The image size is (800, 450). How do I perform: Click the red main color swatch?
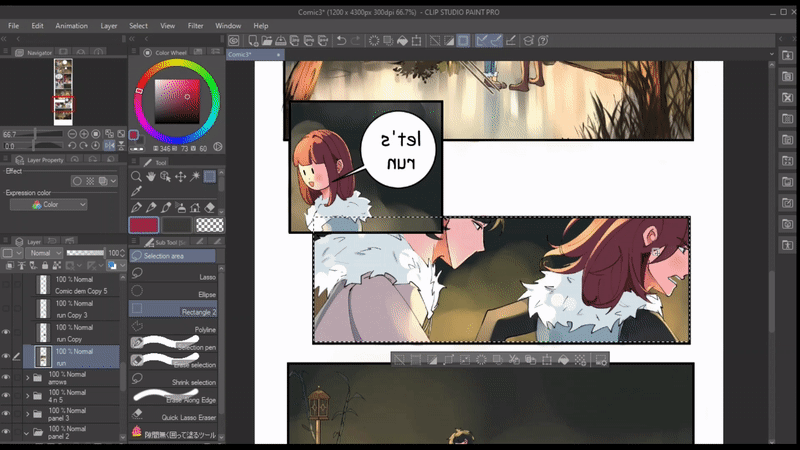pos(143,225)
